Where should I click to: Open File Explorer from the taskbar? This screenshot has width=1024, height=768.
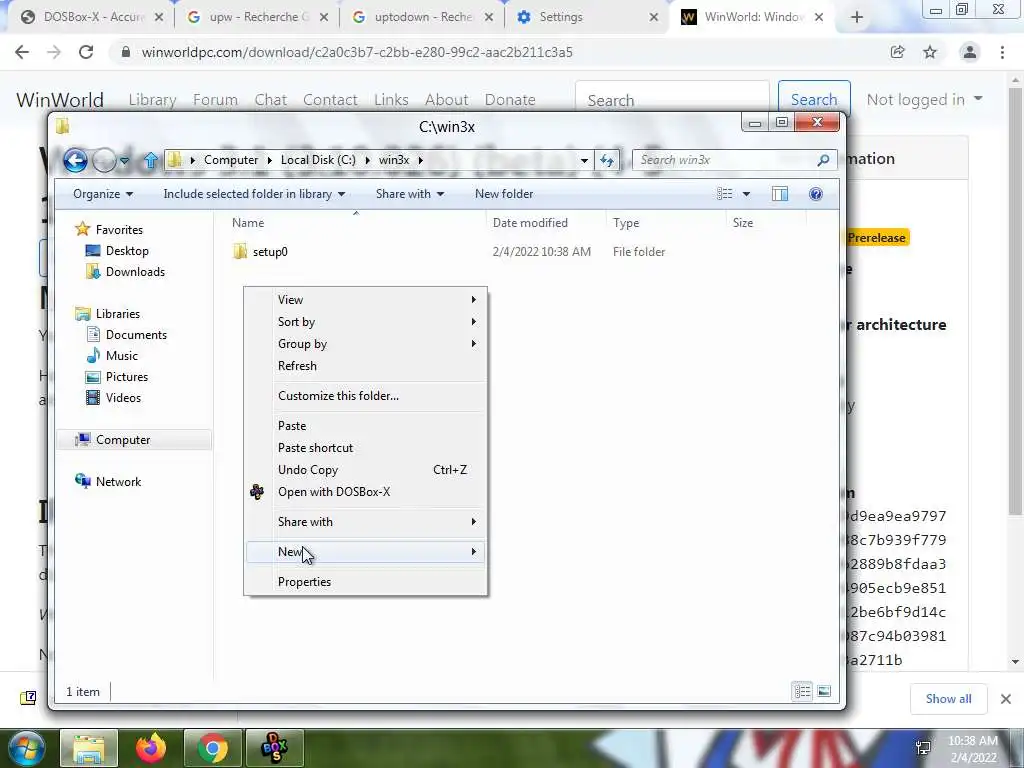click(89, 748)
